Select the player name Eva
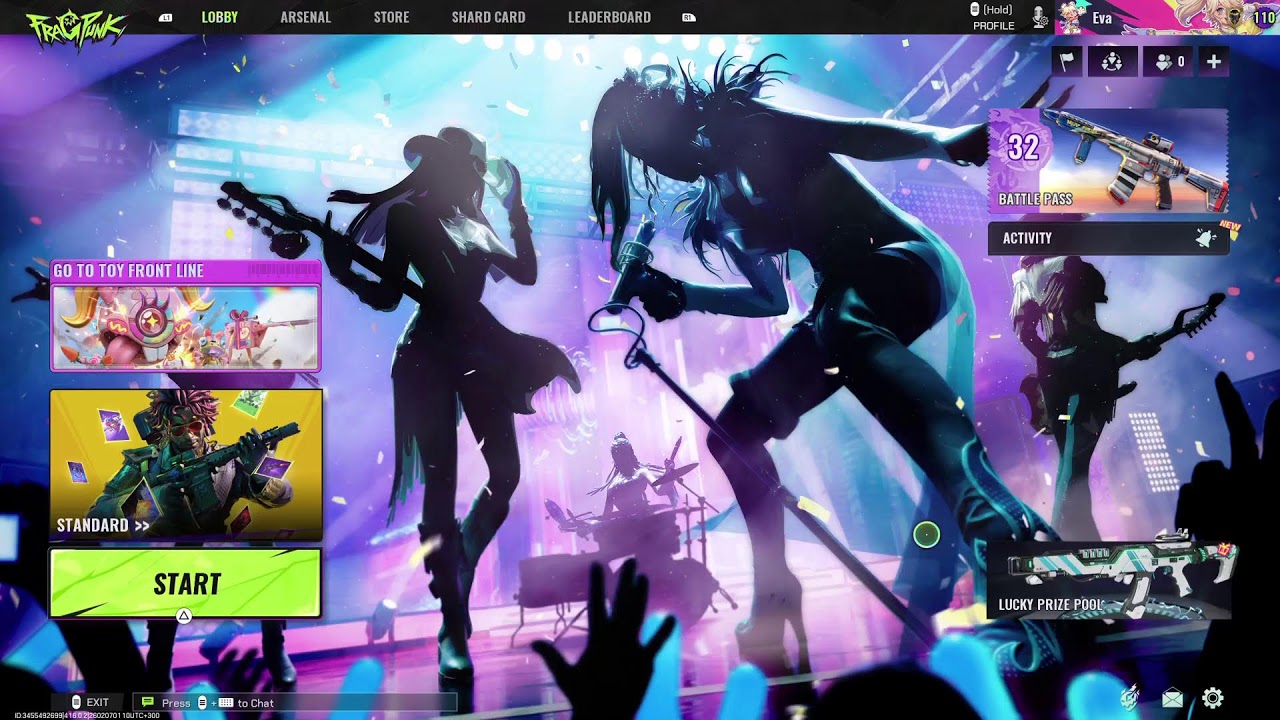Viewport: 1280px width, 720px height. click(x=1102, y=18)
